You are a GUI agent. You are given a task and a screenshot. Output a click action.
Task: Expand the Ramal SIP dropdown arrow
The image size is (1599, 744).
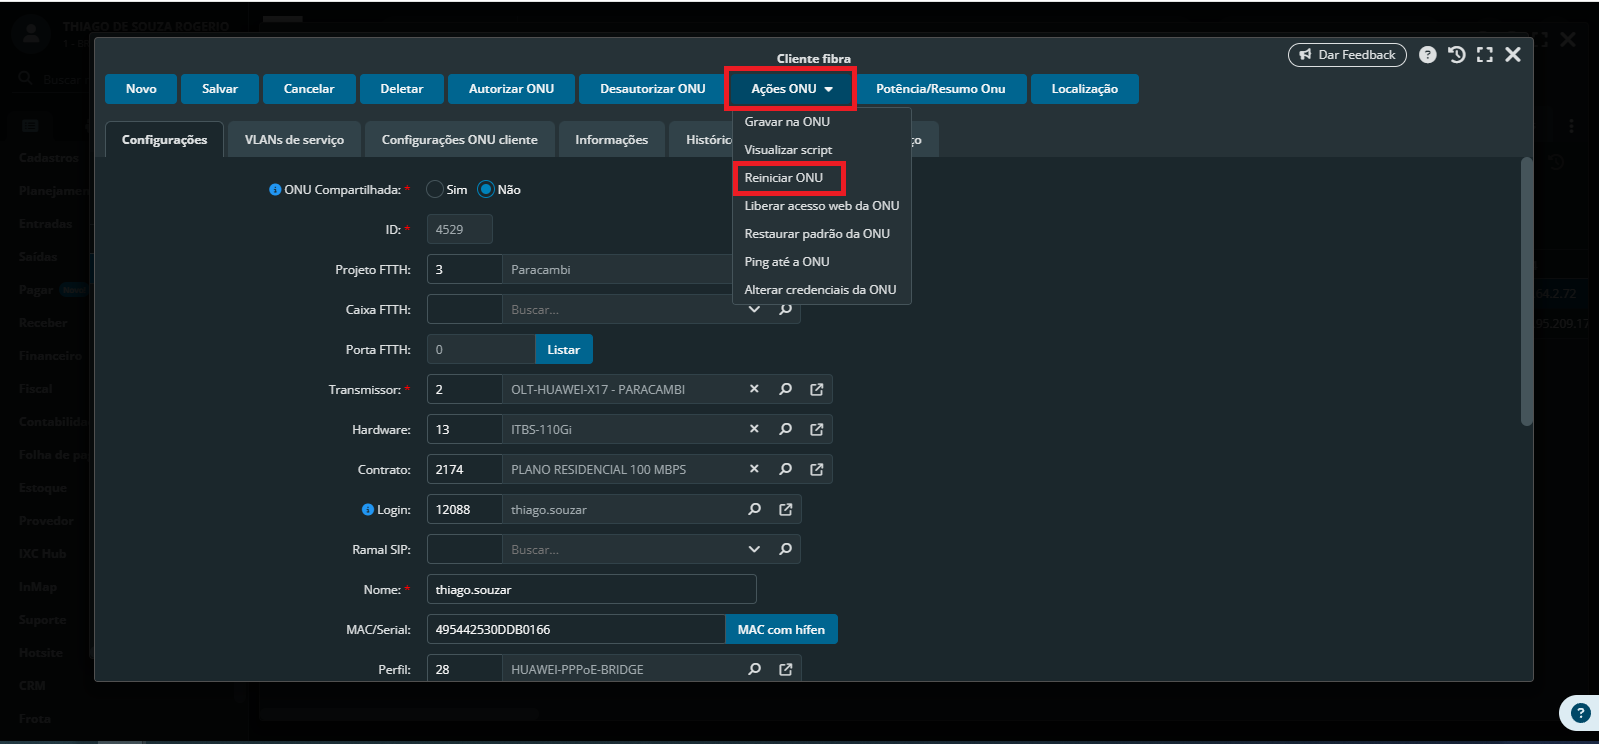coord(754,549)
